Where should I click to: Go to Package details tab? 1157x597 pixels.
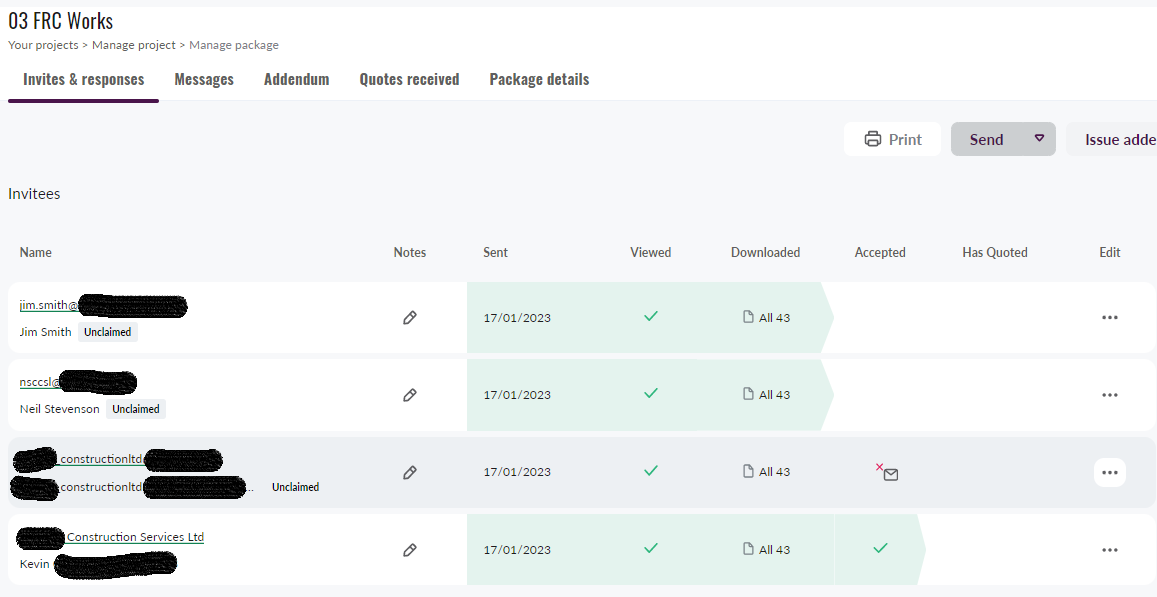pos(539,79)
